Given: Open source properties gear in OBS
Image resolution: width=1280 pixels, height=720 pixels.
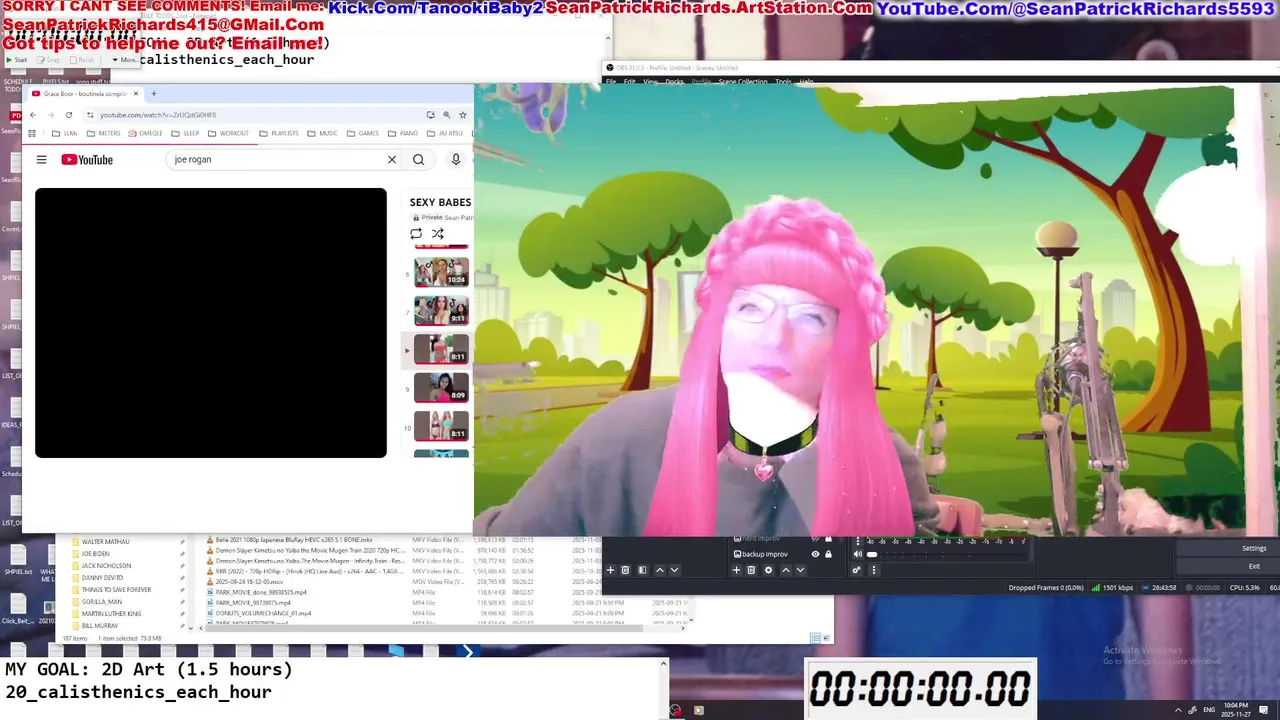Looking at the screenshot, I should (x=768, y=570).
